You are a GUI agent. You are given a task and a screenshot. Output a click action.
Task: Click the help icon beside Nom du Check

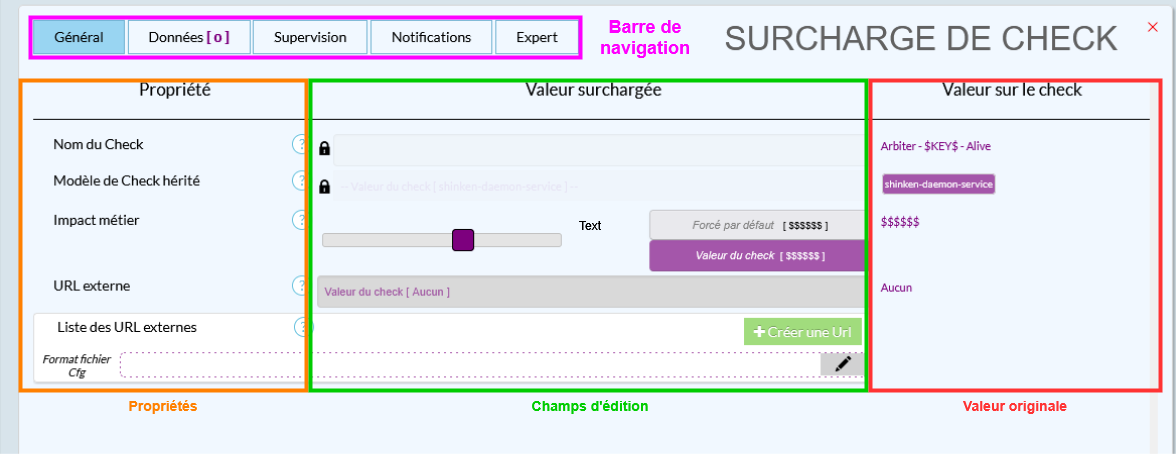tap(299, 145)
